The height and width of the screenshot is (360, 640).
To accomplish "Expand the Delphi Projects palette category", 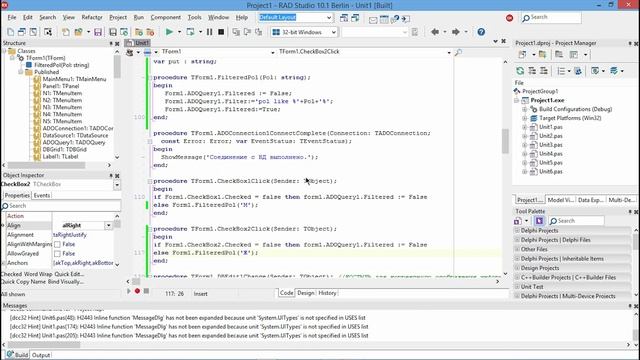I will (x=517, y=231).
